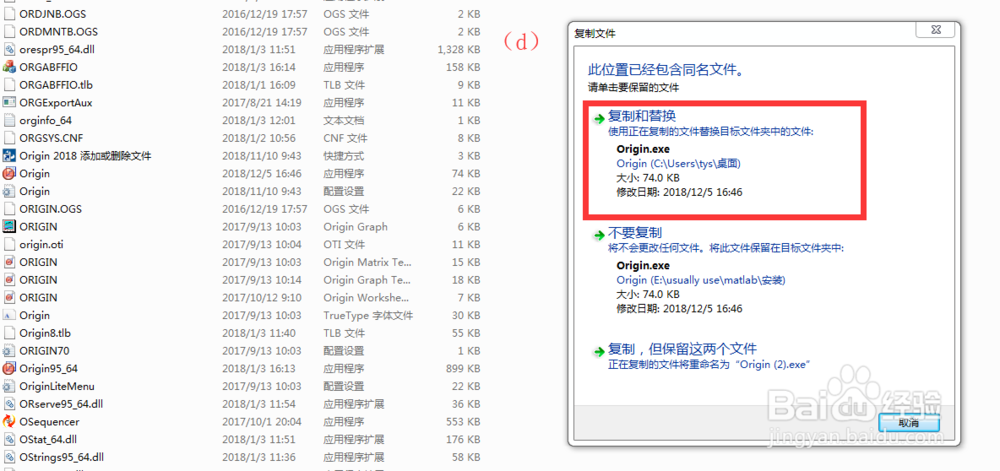The height and width of the screenshot is (471, 1000).
Task: Click the ORIGIN70 configuration file icon
Action: 9,351
